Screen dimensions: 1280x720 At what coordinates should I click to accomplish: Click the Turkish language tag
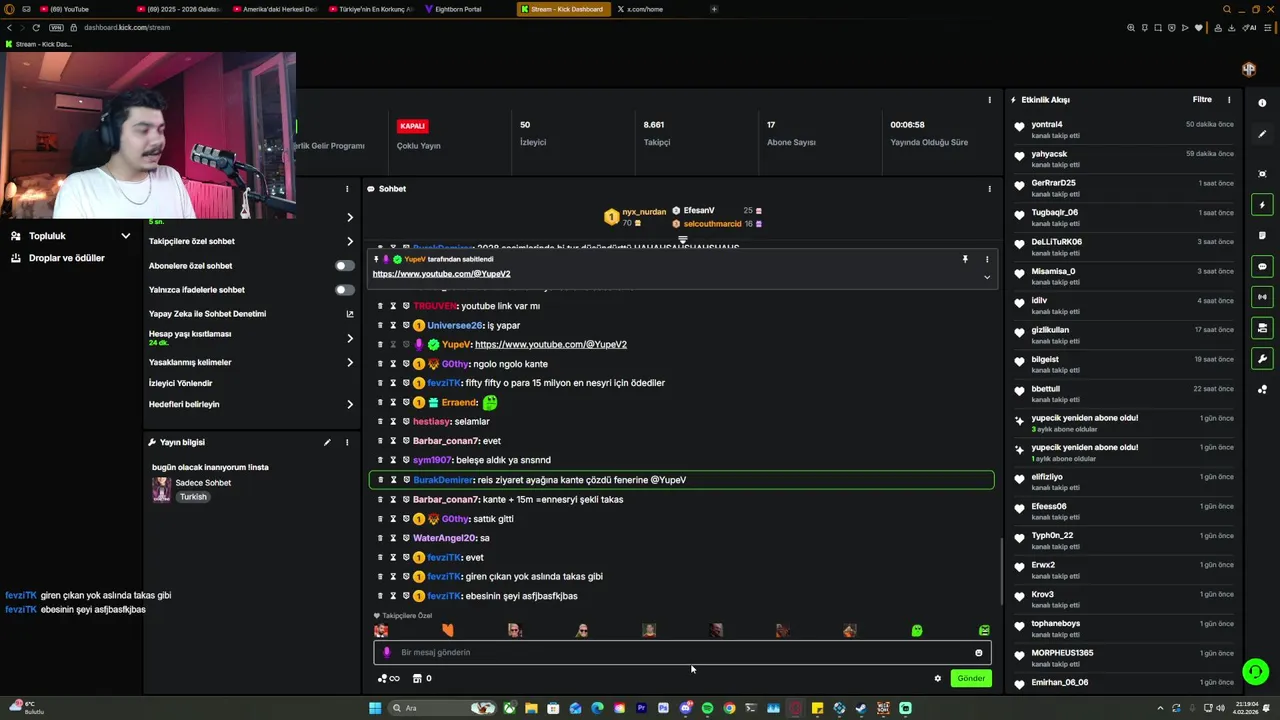click(x=193, y=497)
